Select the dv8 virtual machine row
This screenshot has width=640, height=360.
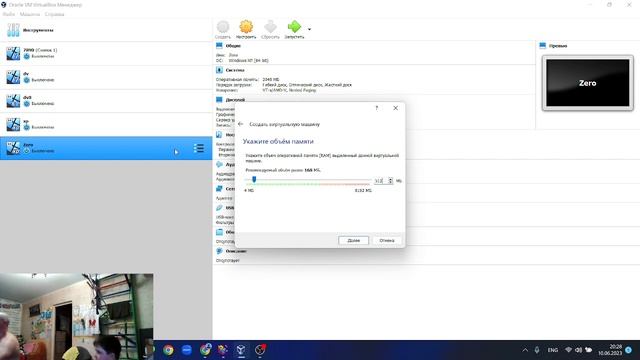click(x=106, y=100)
